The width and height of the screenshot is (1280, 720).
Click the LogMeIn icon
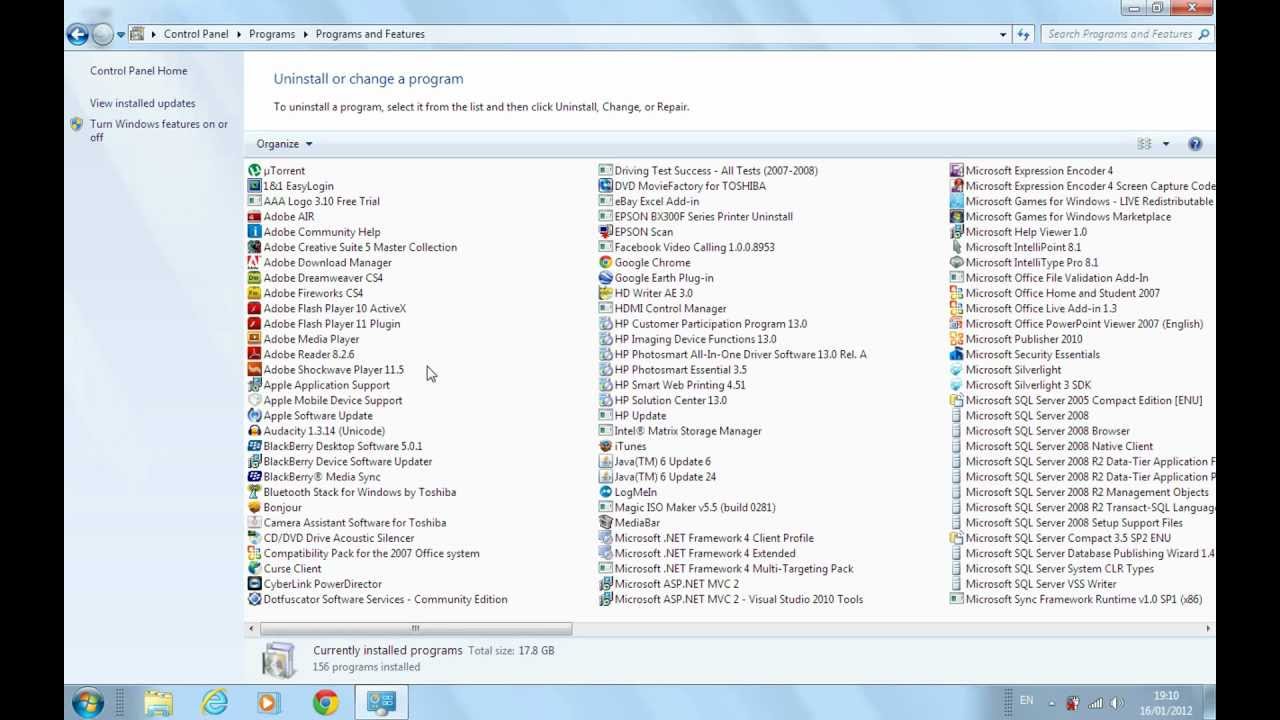(606, 492)
